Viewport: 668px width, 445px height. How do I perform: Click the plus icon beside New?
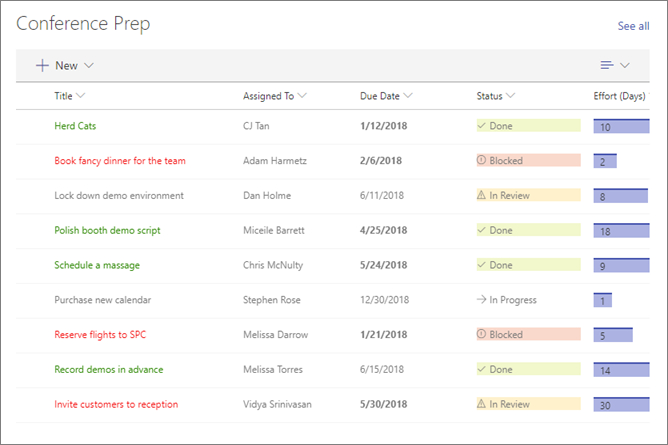point(42,66)
